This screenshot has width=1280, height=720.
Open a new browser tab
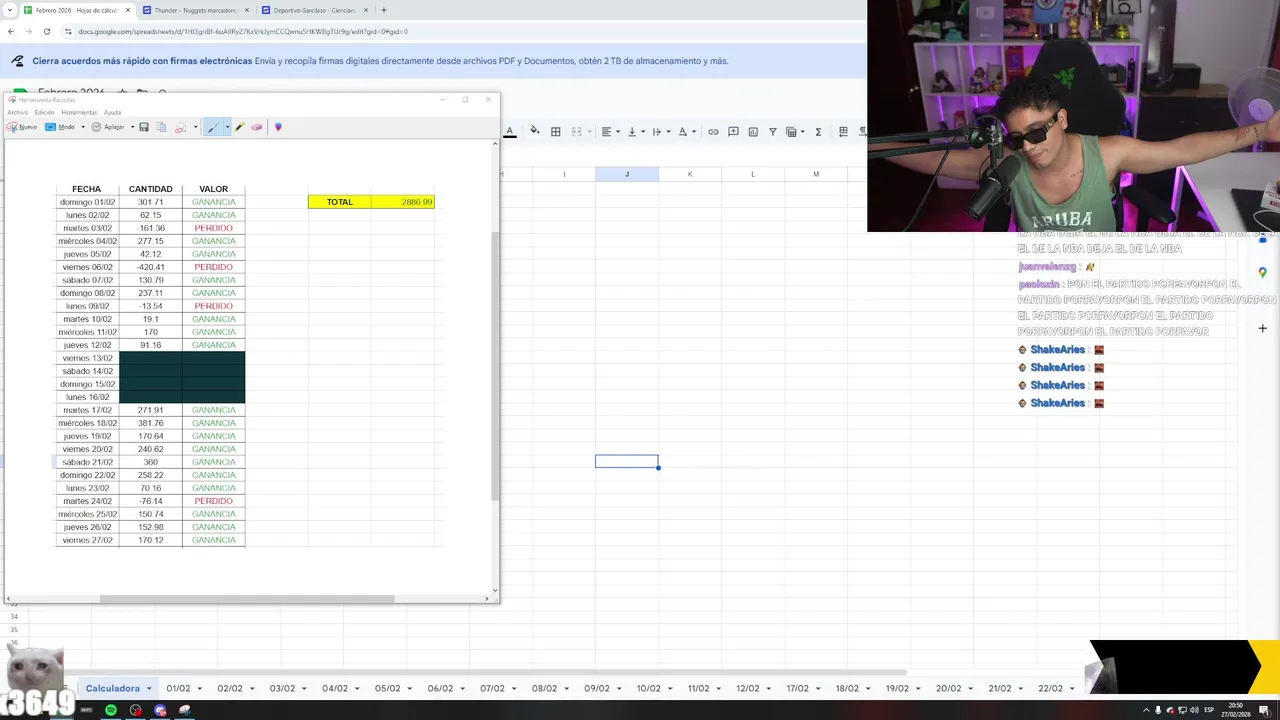point(384,10)
